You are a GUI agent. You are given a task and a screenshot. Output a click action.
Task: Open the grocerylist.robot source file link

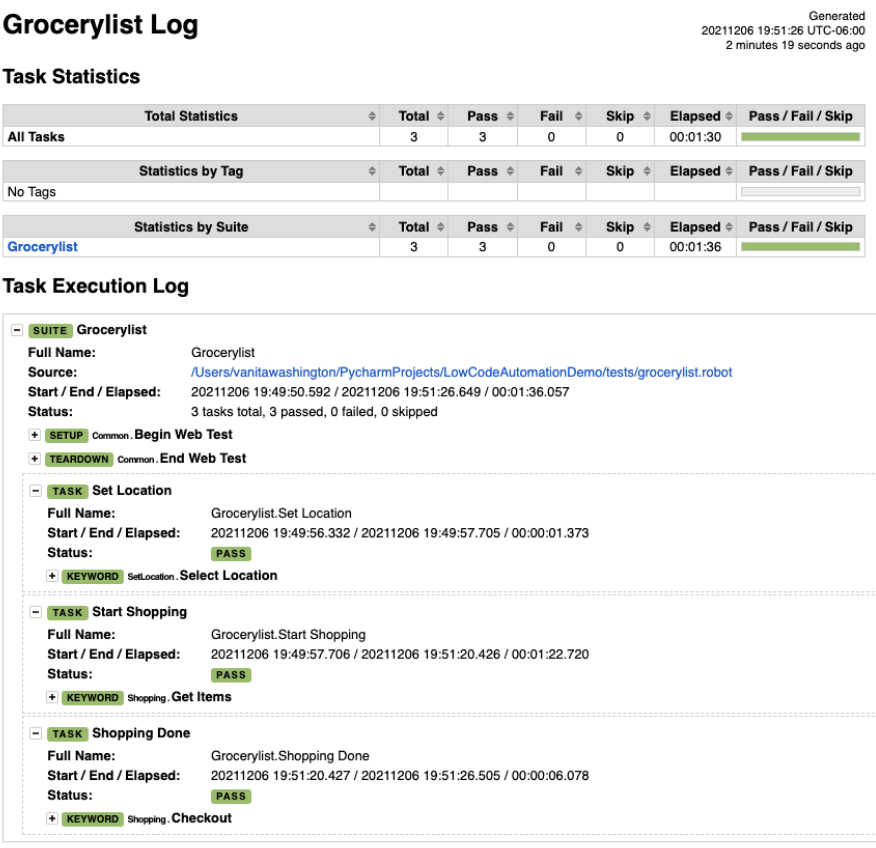coord(461,372)
